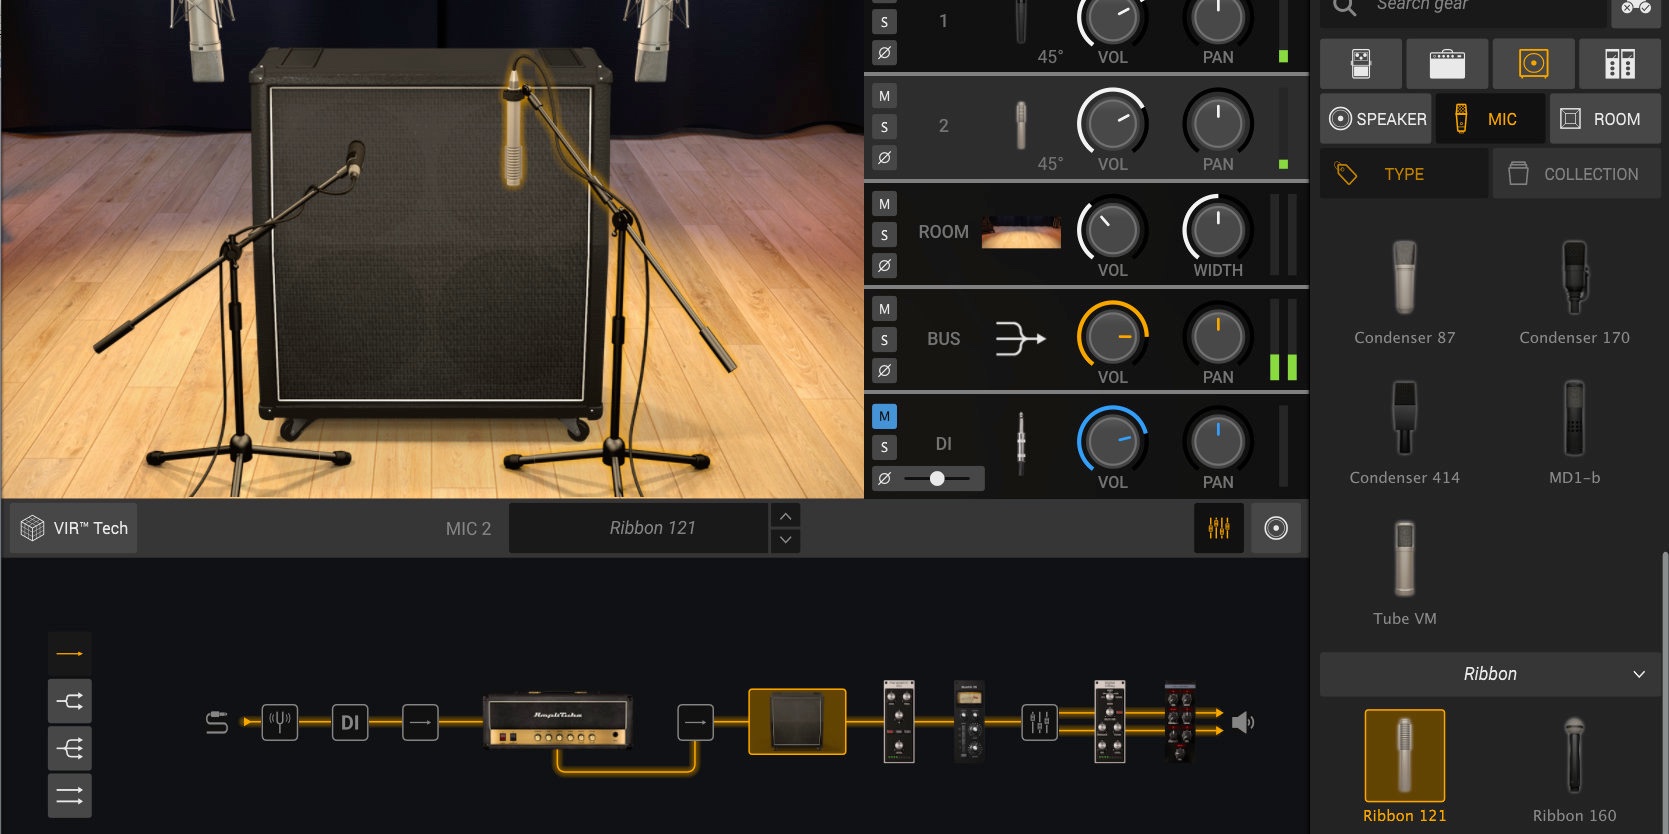Select the amplifier gear category icon

pos(1447,64)
